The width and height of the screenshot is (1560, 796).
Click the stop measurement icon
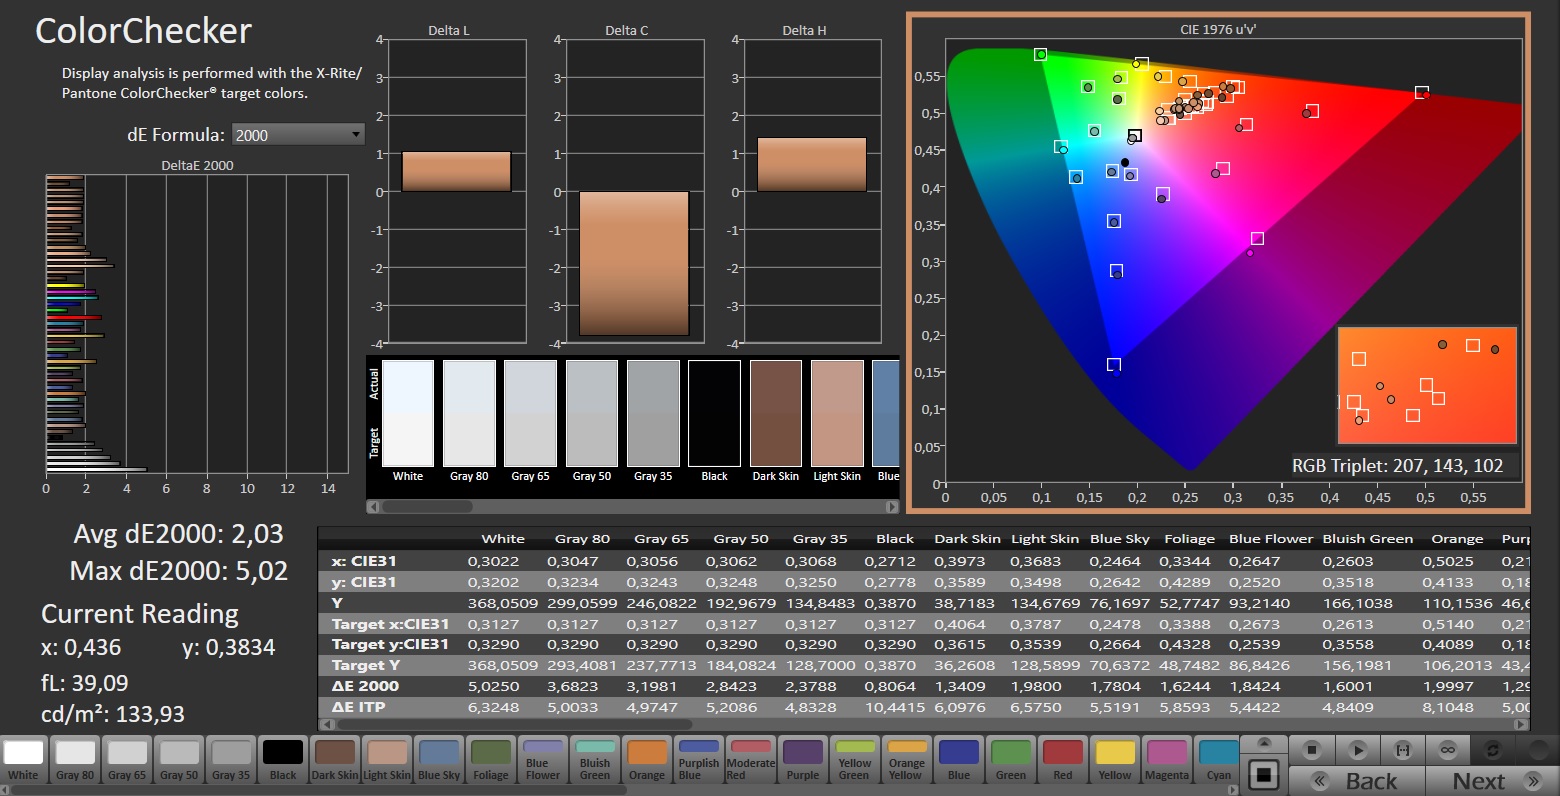tap(1313, 749)
